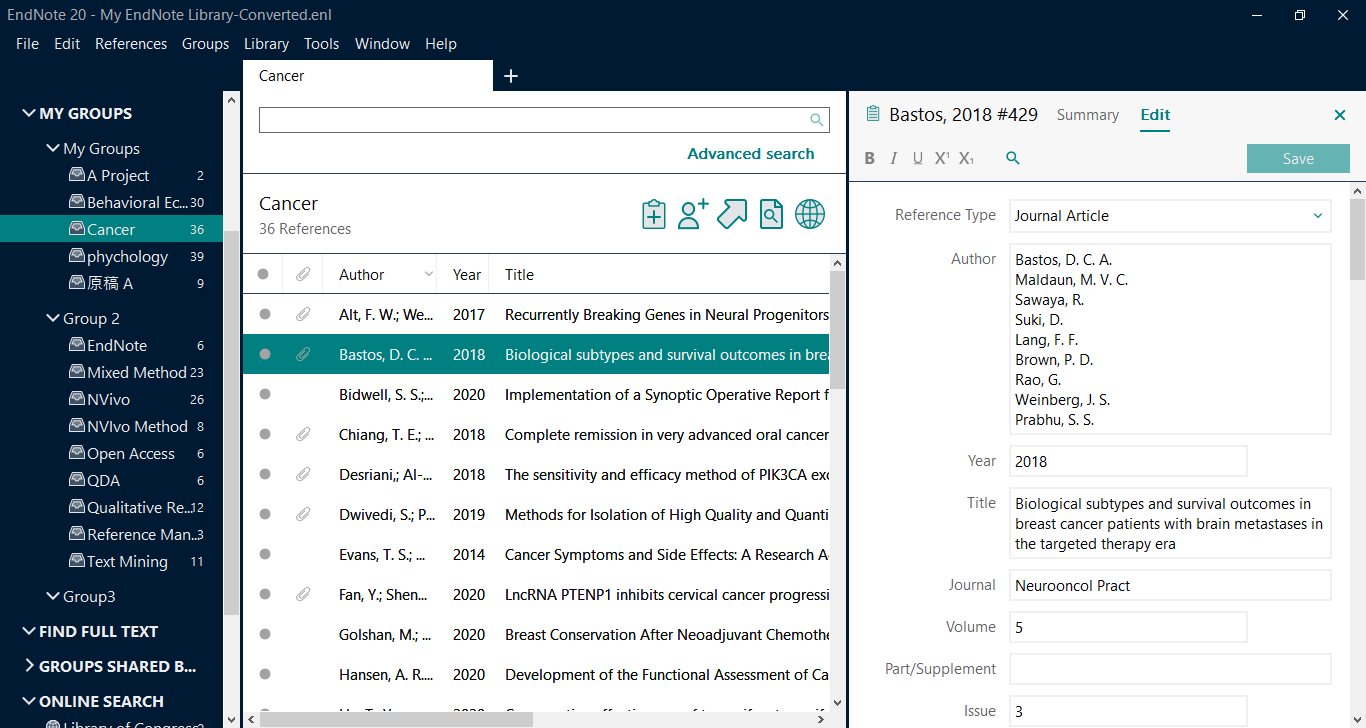The height and width of the screenshot is (728, 1366).
Task: Toggle the read status dot of the Fan, Y. row
Action: (x=264, y=594)
